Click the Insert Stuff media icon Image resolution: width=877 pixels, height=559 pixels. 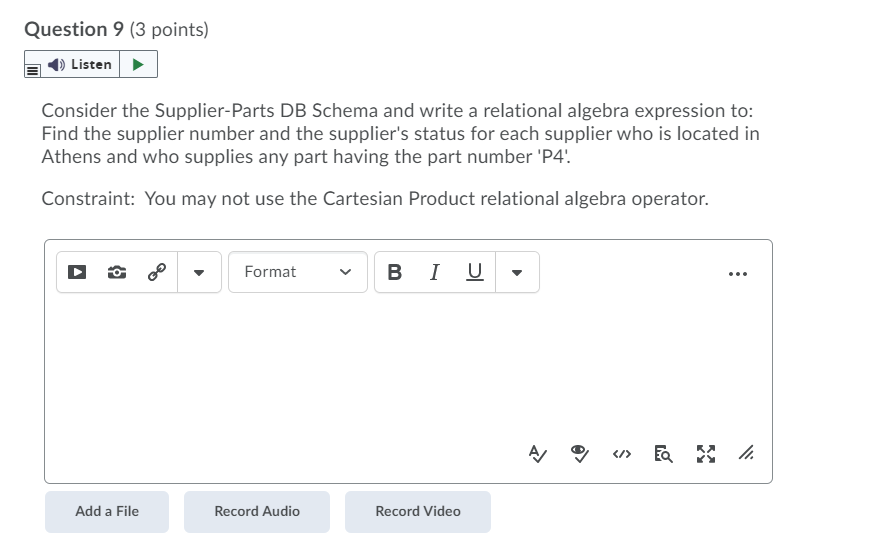[77, 272]
